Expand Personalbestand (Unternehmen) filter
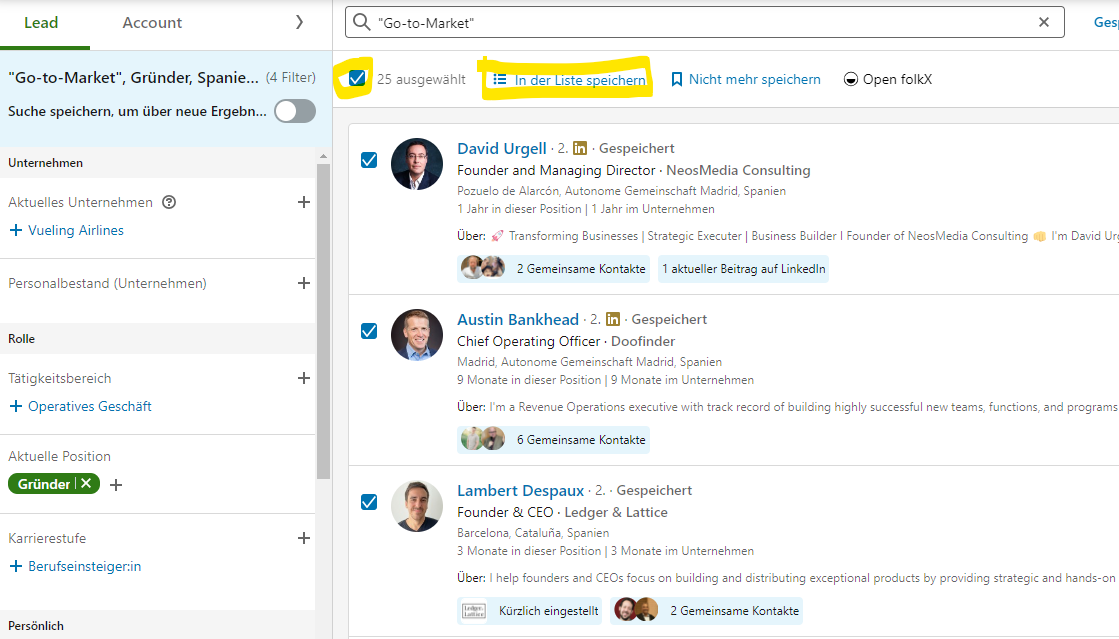Image resolution: width=1119 pixels, height=639 pixels. [x=303, y=283]
